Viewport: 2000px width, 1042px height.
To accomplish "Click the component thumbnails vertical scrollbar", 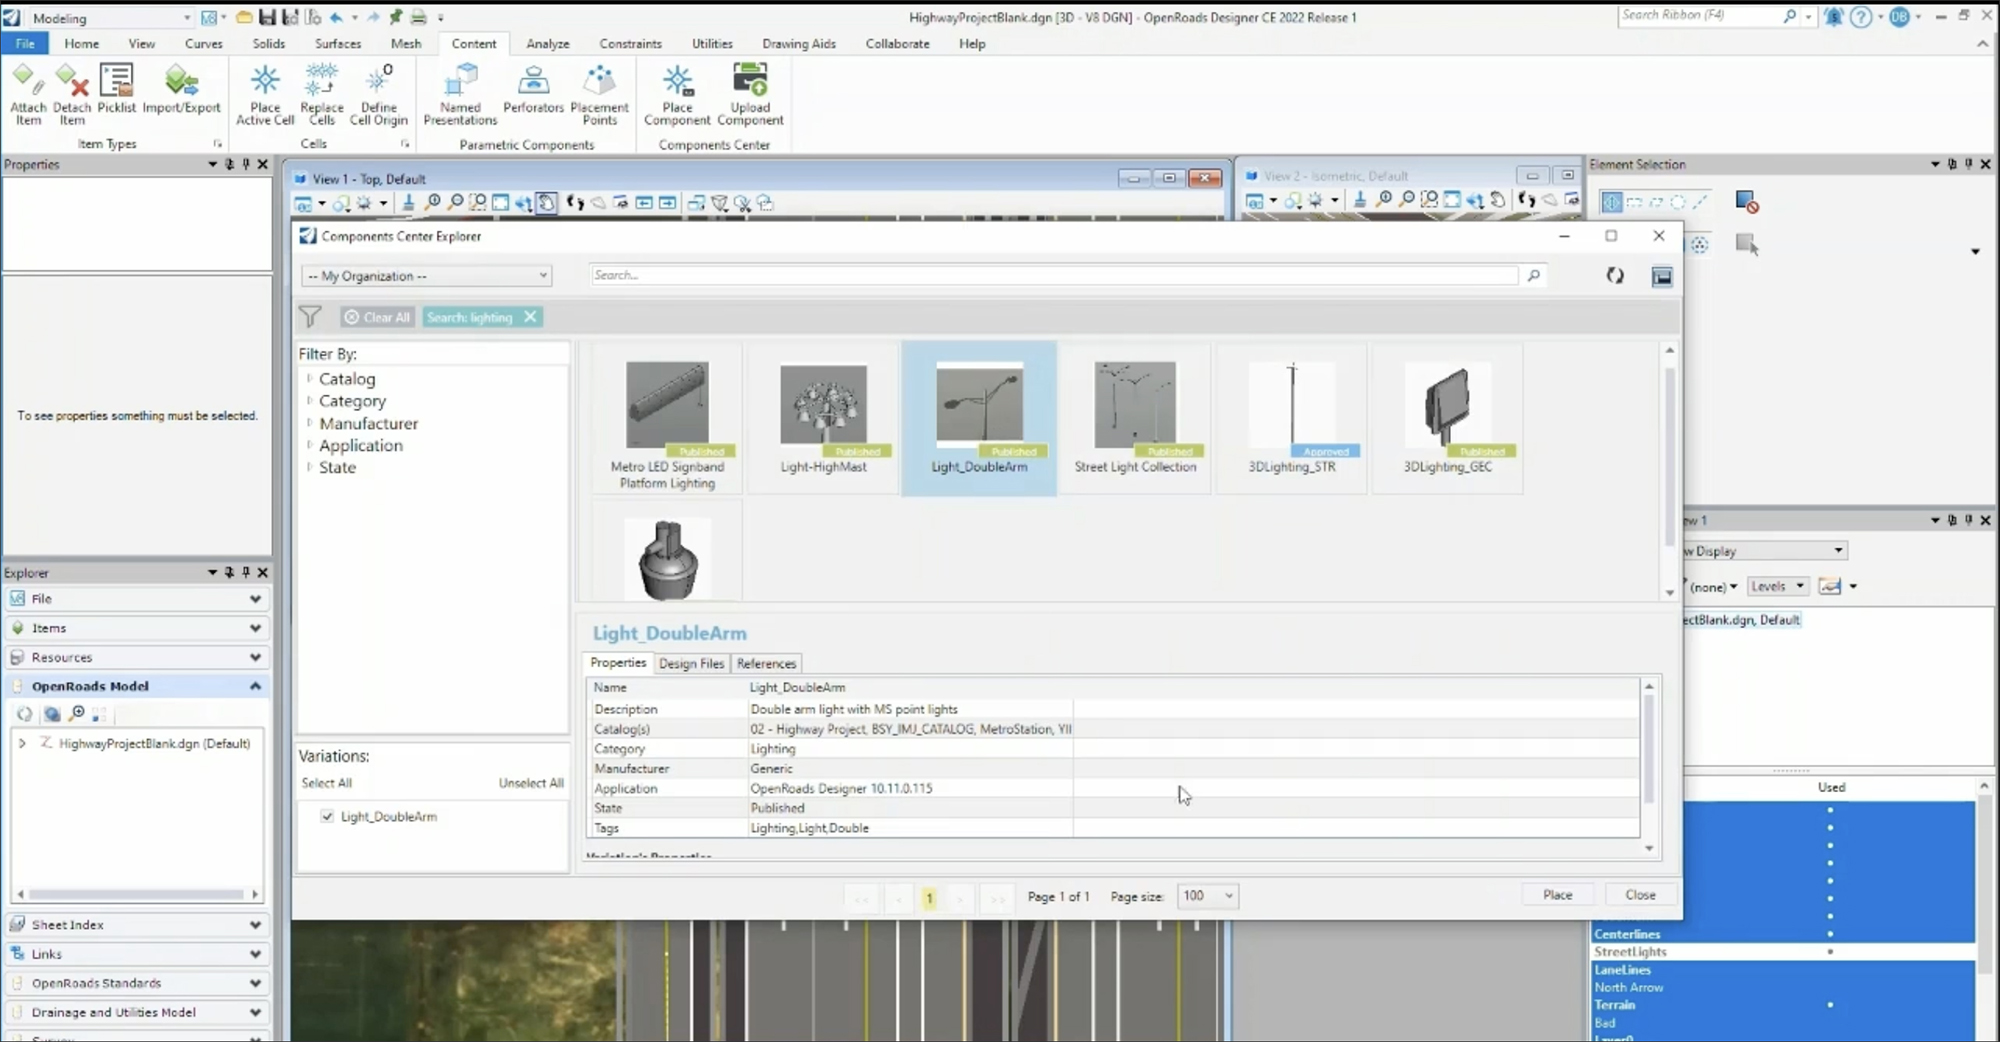I will pyautogui.click(x=1669, y=457).
